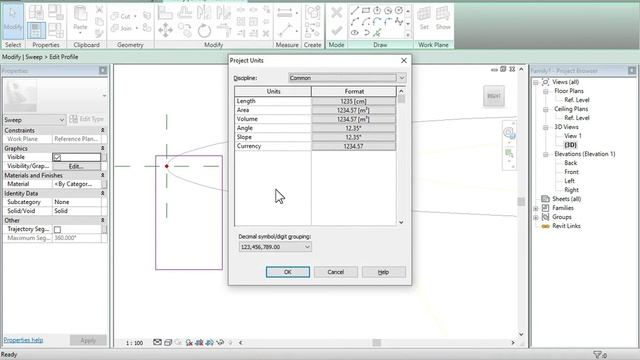Image resolution: width=640 pixels, height=360 pixels.
Task: Toggle the Trajectory Segmentation checkbox
Action: point(58,229)
